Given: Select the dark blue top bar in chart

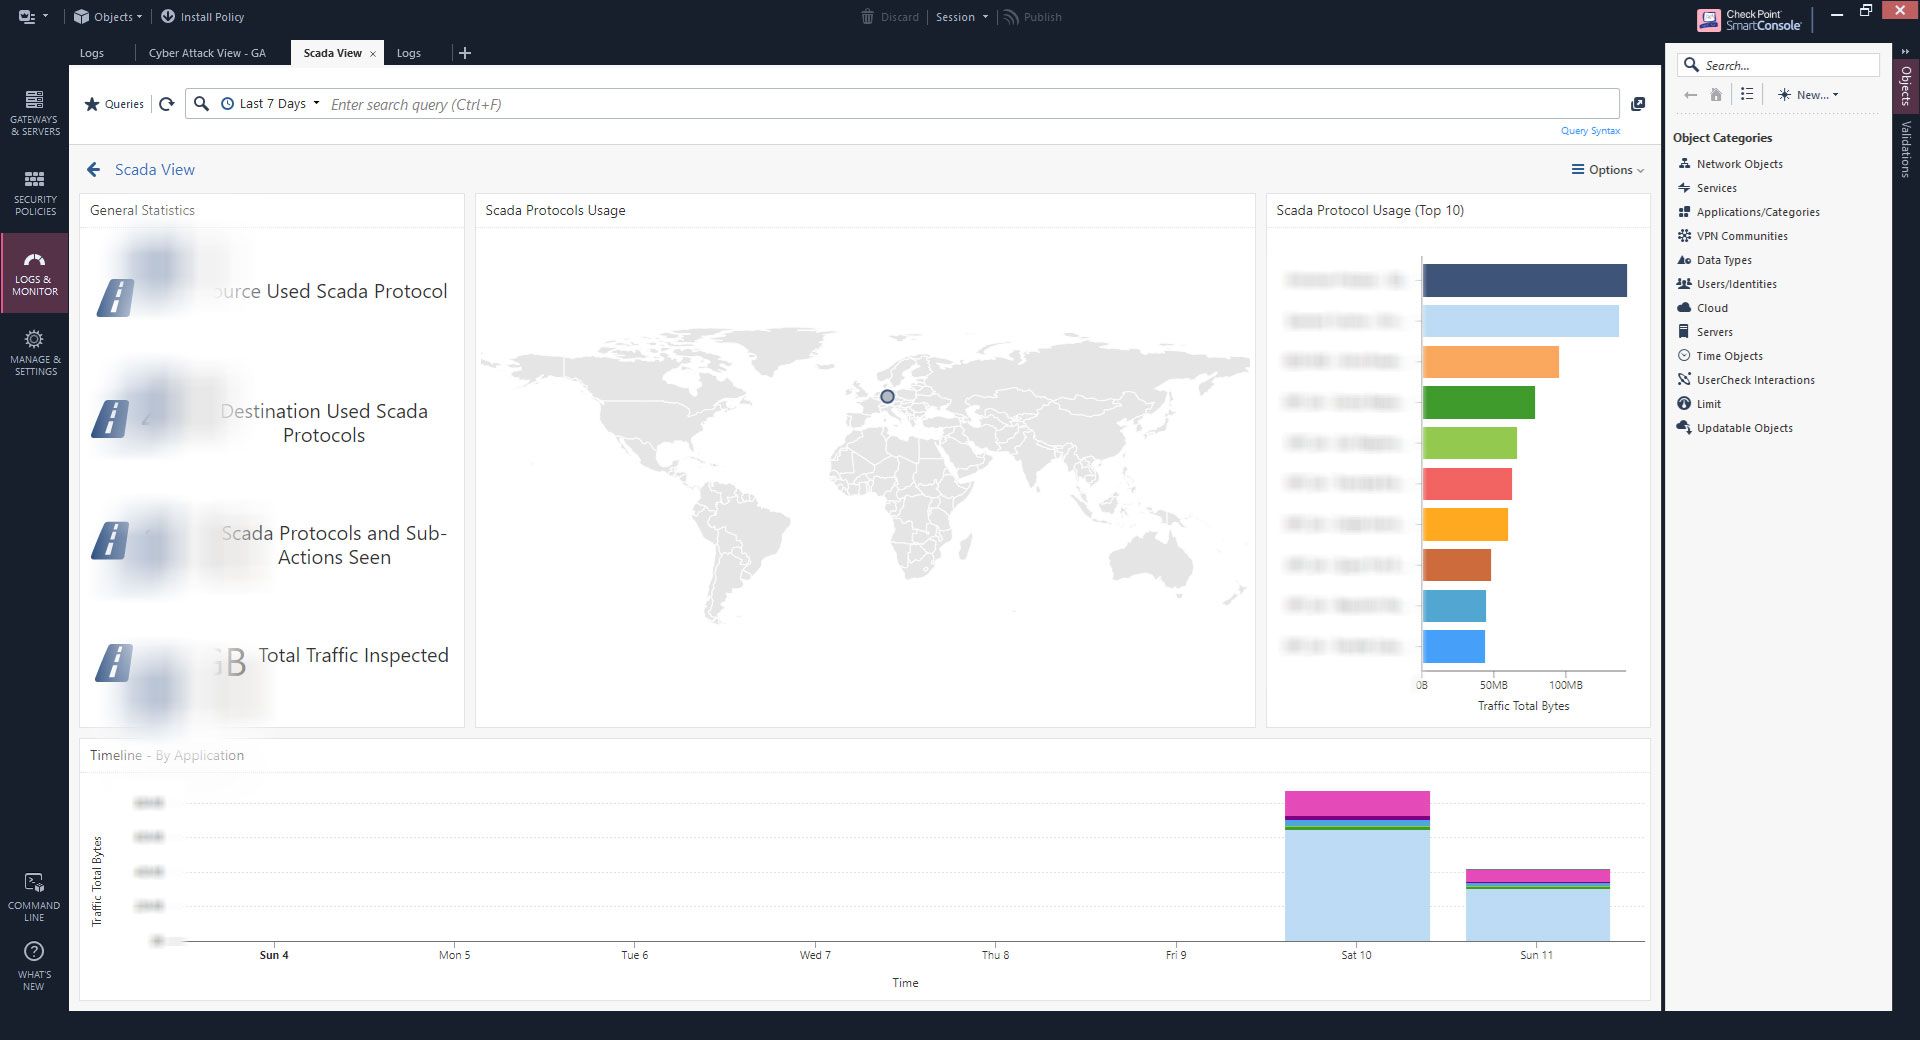Looking at the screenshot, I should [1524, 280].
